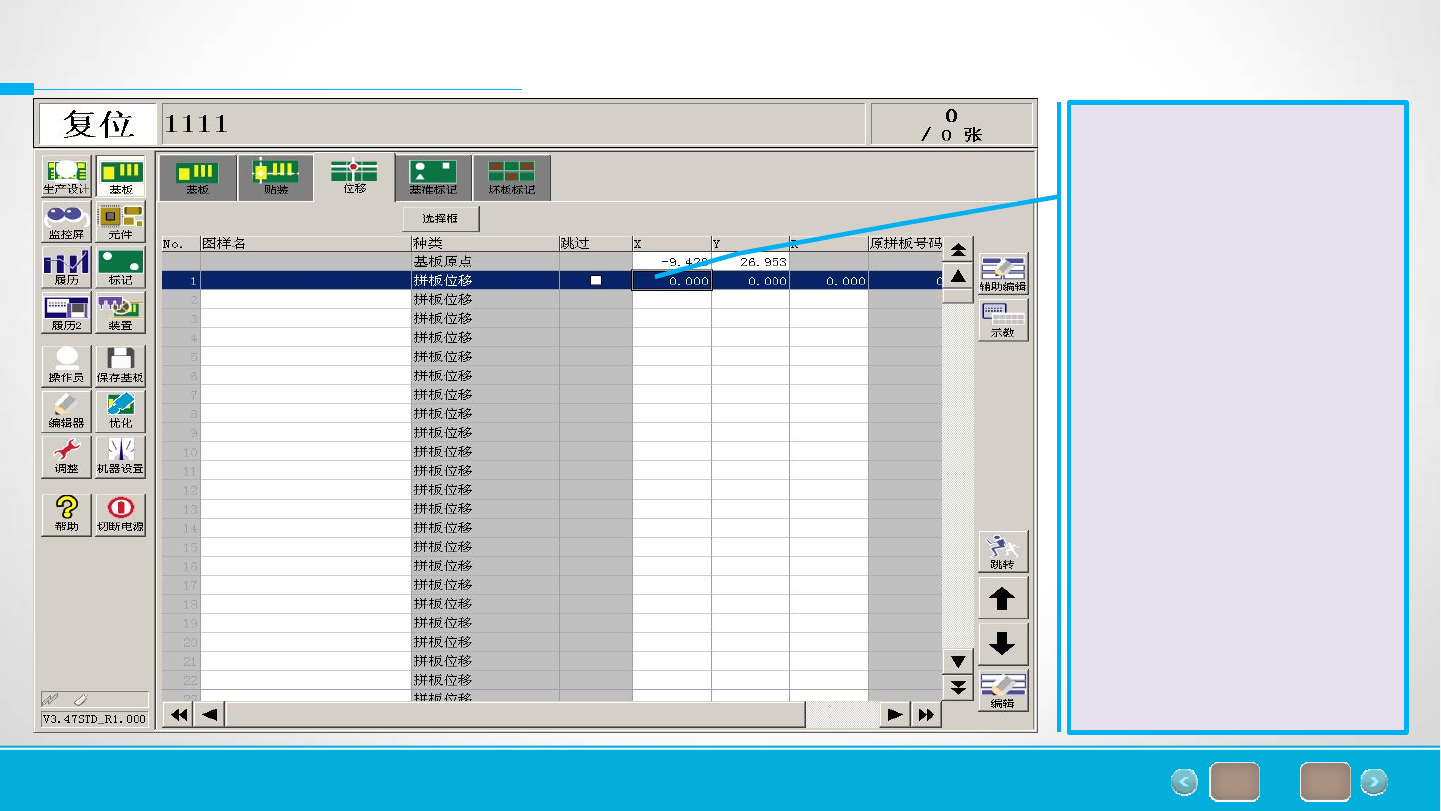
Task: Click the 跳过 column header
Action: tap(595, 243)
